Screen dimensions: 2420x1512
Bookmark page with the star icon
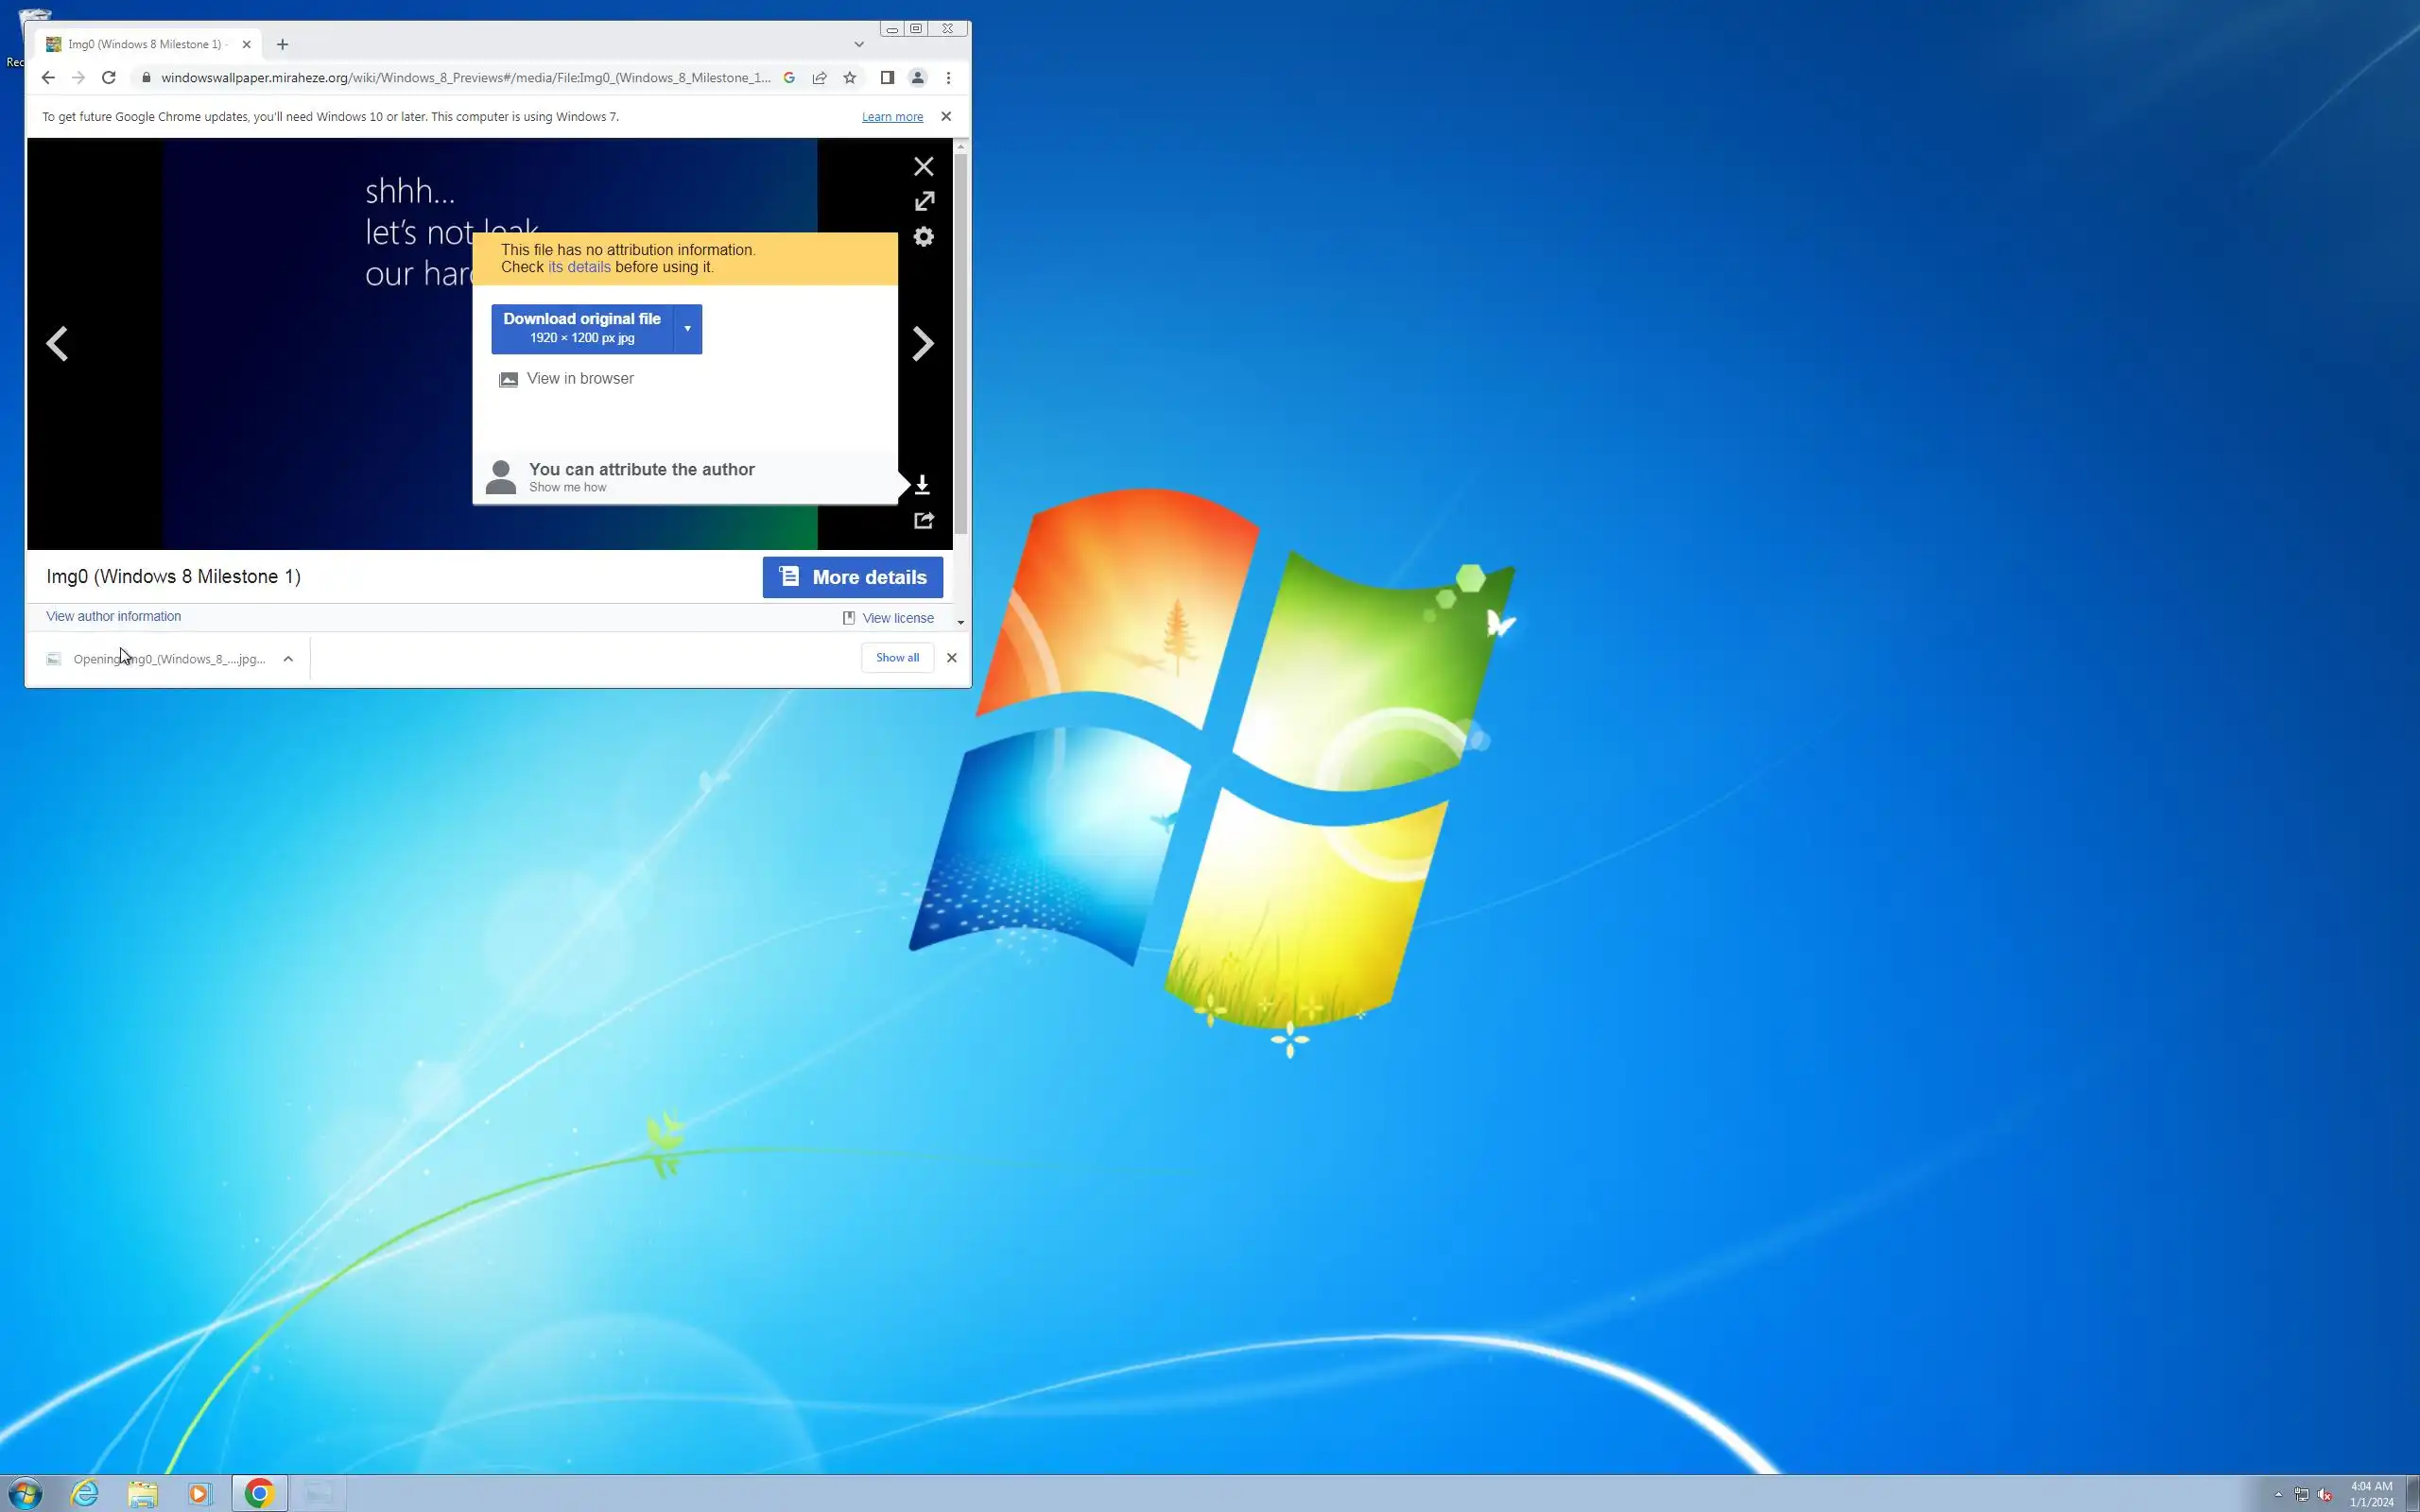click(849, 78)
